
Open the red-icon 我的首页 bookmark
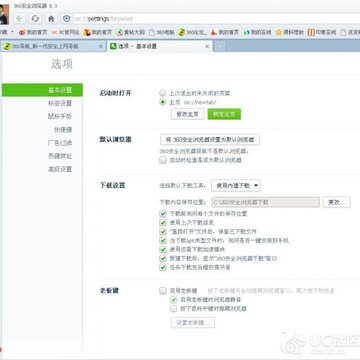point(225,32)
